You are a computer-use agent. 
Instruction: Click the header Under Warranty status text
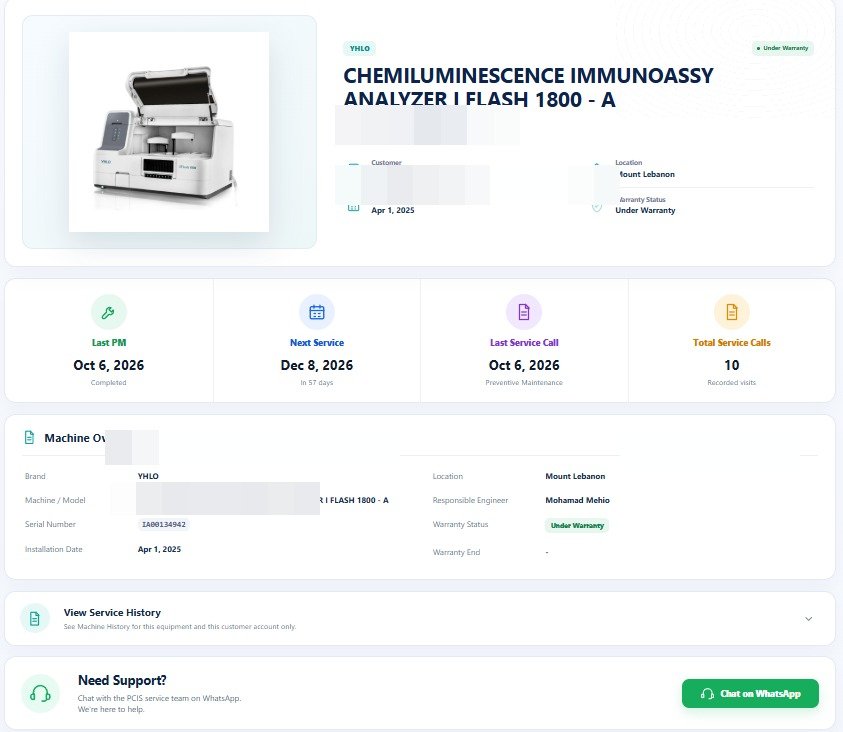[x=645, y=210]
